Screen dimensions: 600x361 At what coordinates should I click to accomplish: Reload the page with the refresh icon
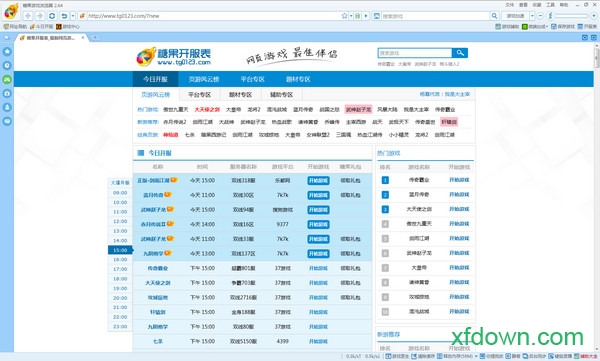click(x=52, y=16)
